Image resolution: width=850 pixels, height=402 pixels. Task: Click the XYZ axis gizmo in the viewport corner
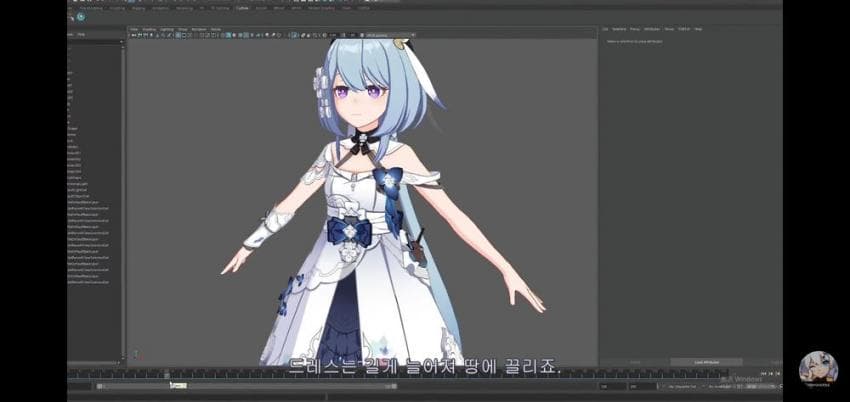pos(136,353)
